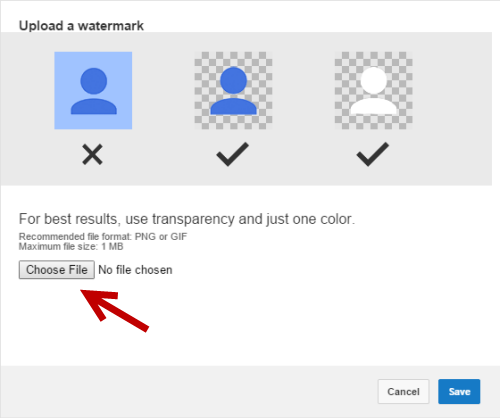This screenshot has height=418, width=500.
Task: Click 'Recommended file format: PNG or GIF'
Action: click(x=103, y=236)
